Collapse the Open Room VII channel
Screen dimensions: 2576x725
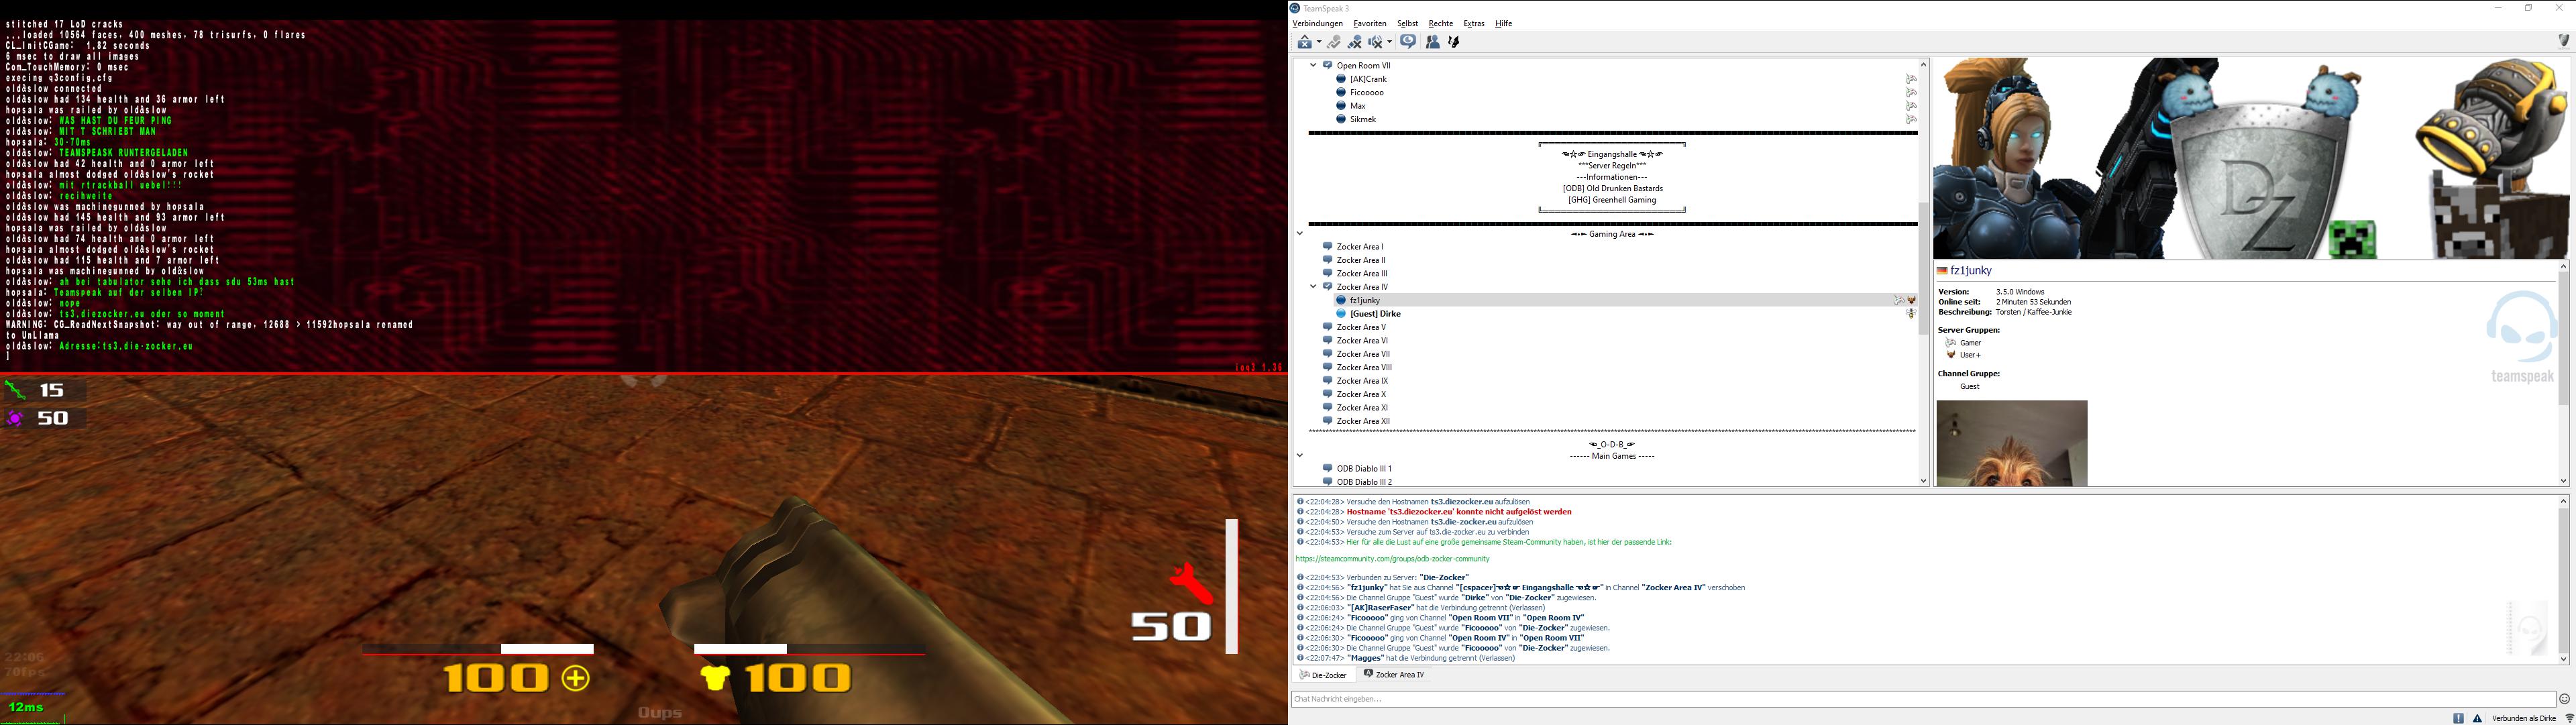1313,65
